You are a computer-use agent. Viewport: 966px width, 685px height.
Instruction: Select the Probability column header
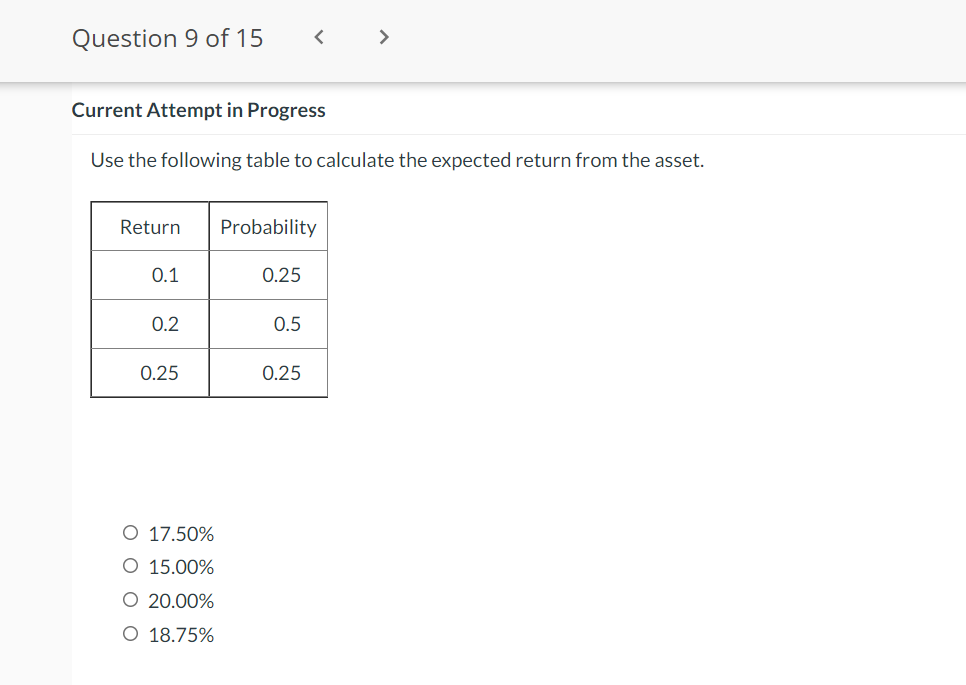click(x=268, y=226)
